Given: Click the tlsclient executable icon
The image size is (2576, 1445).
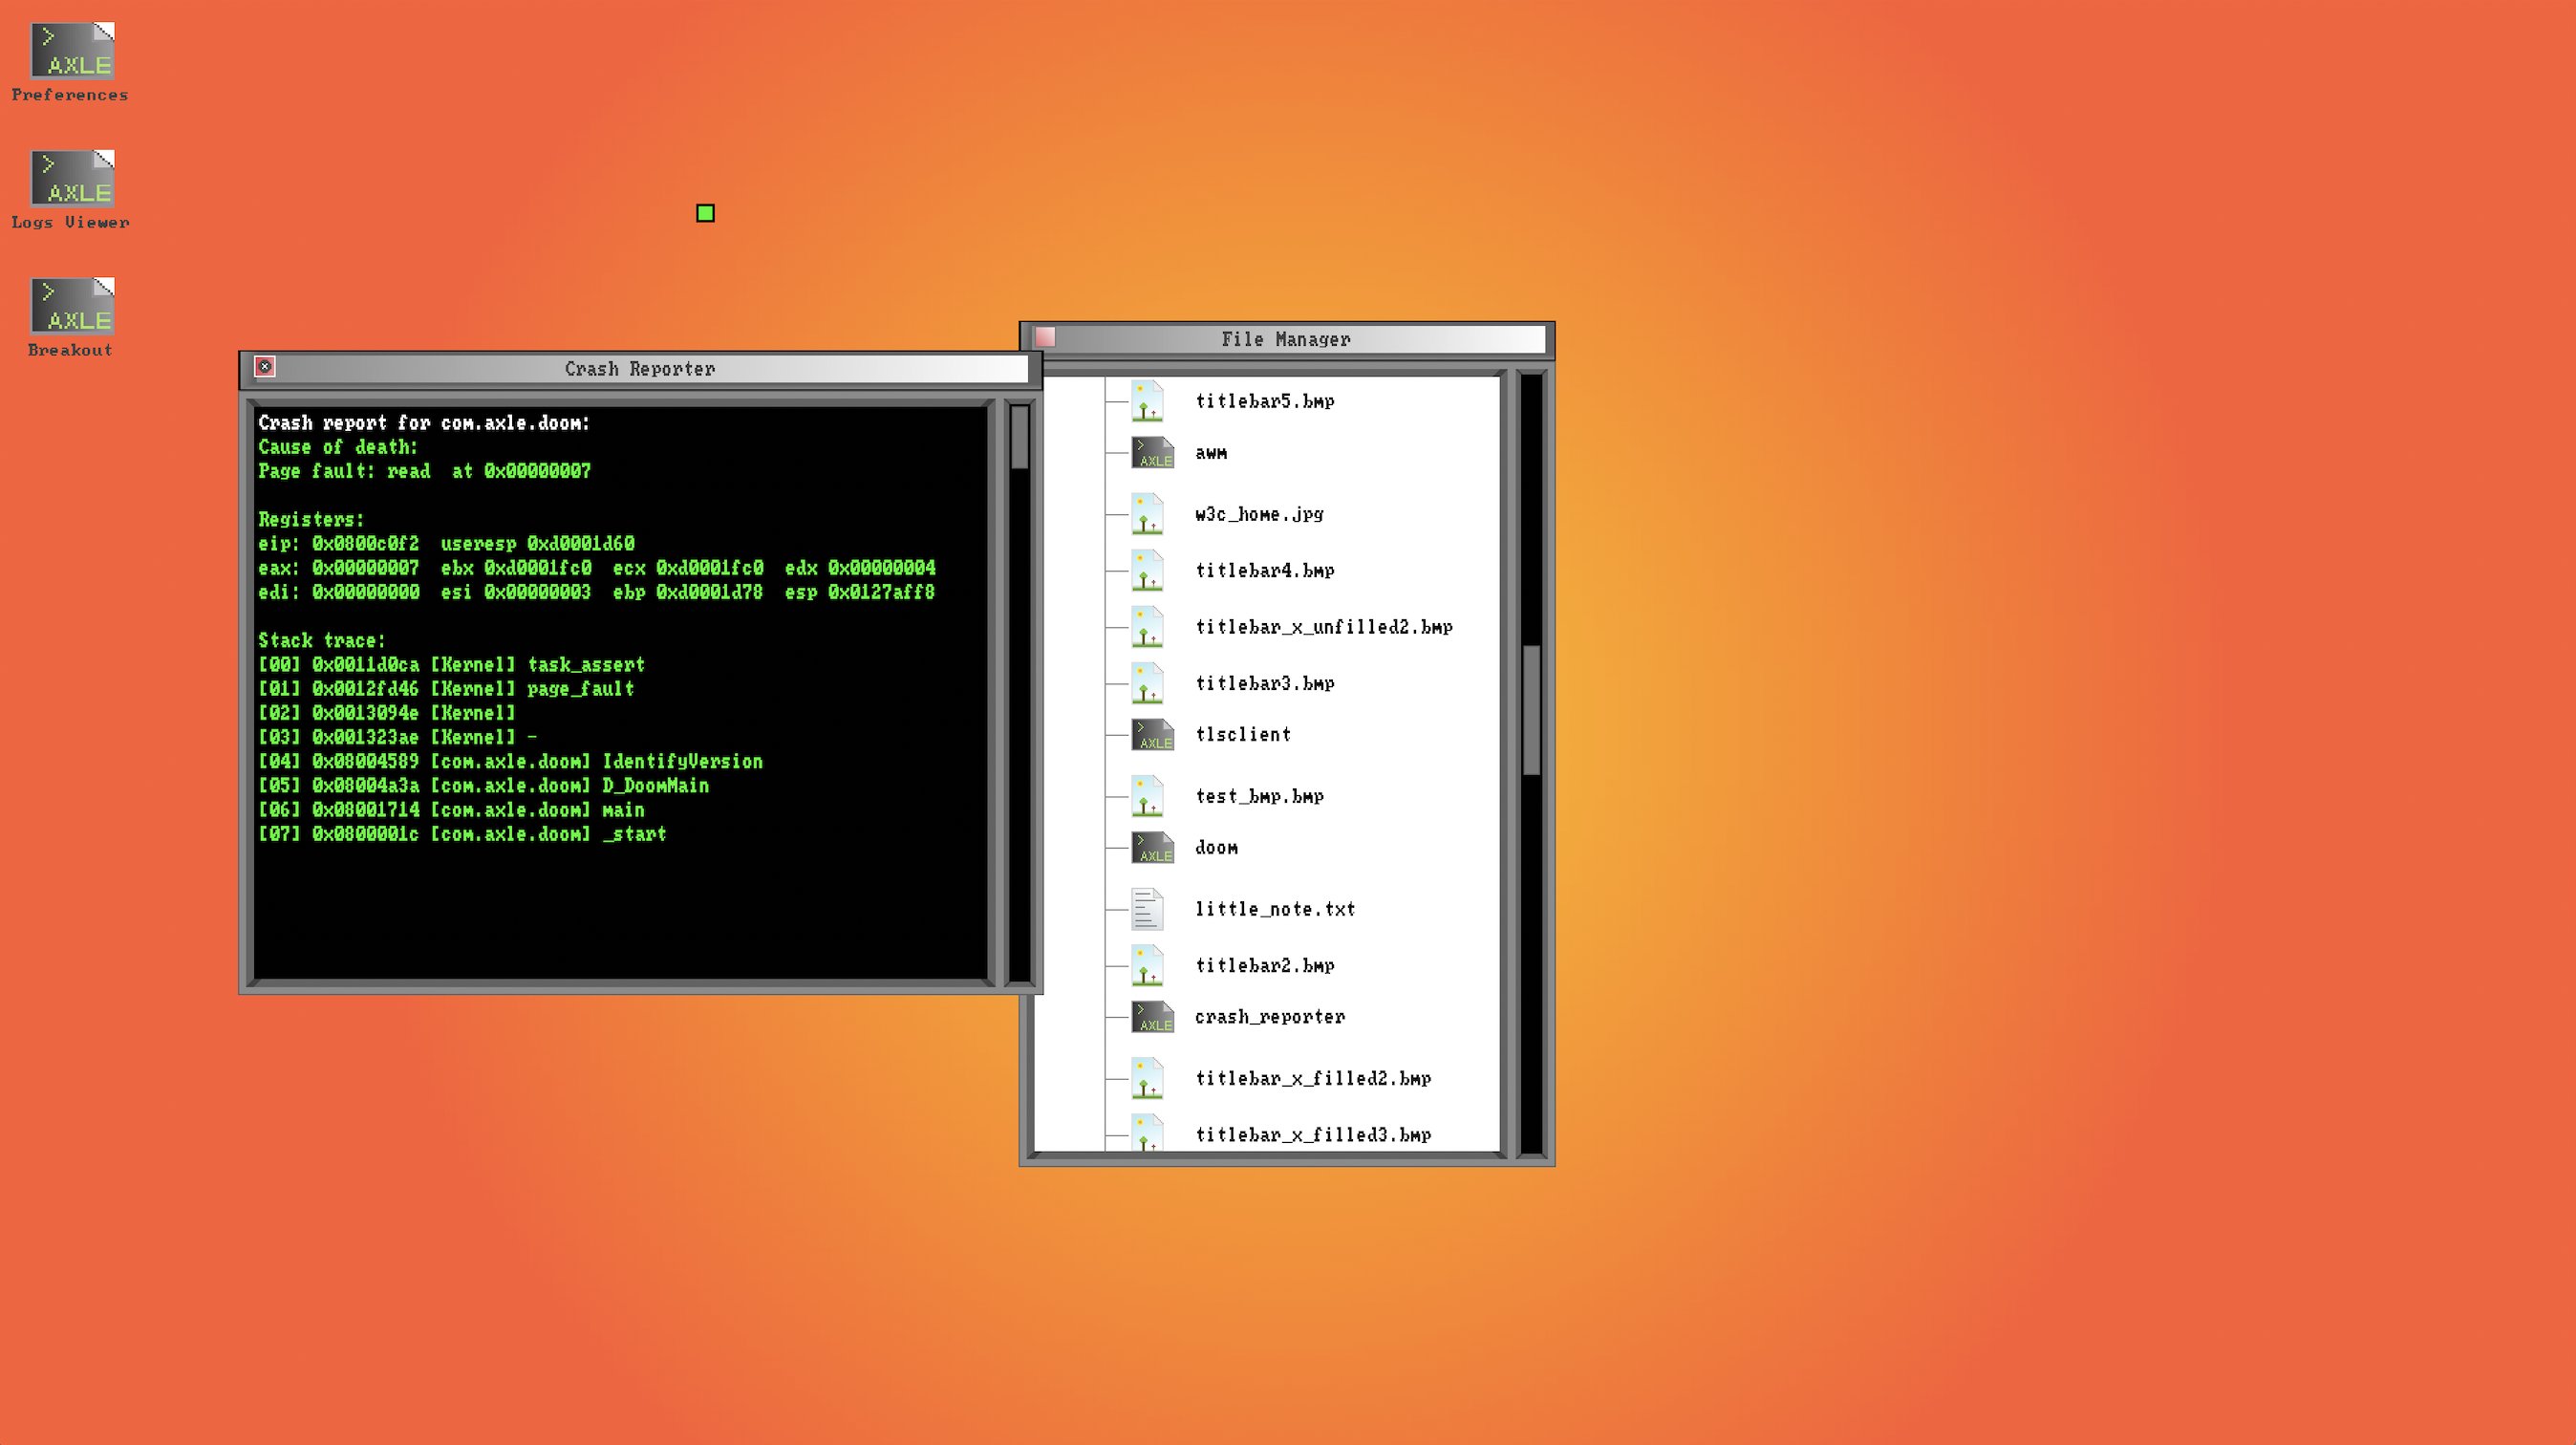Looking at the screenshot, I should [x=1152, y=735].
